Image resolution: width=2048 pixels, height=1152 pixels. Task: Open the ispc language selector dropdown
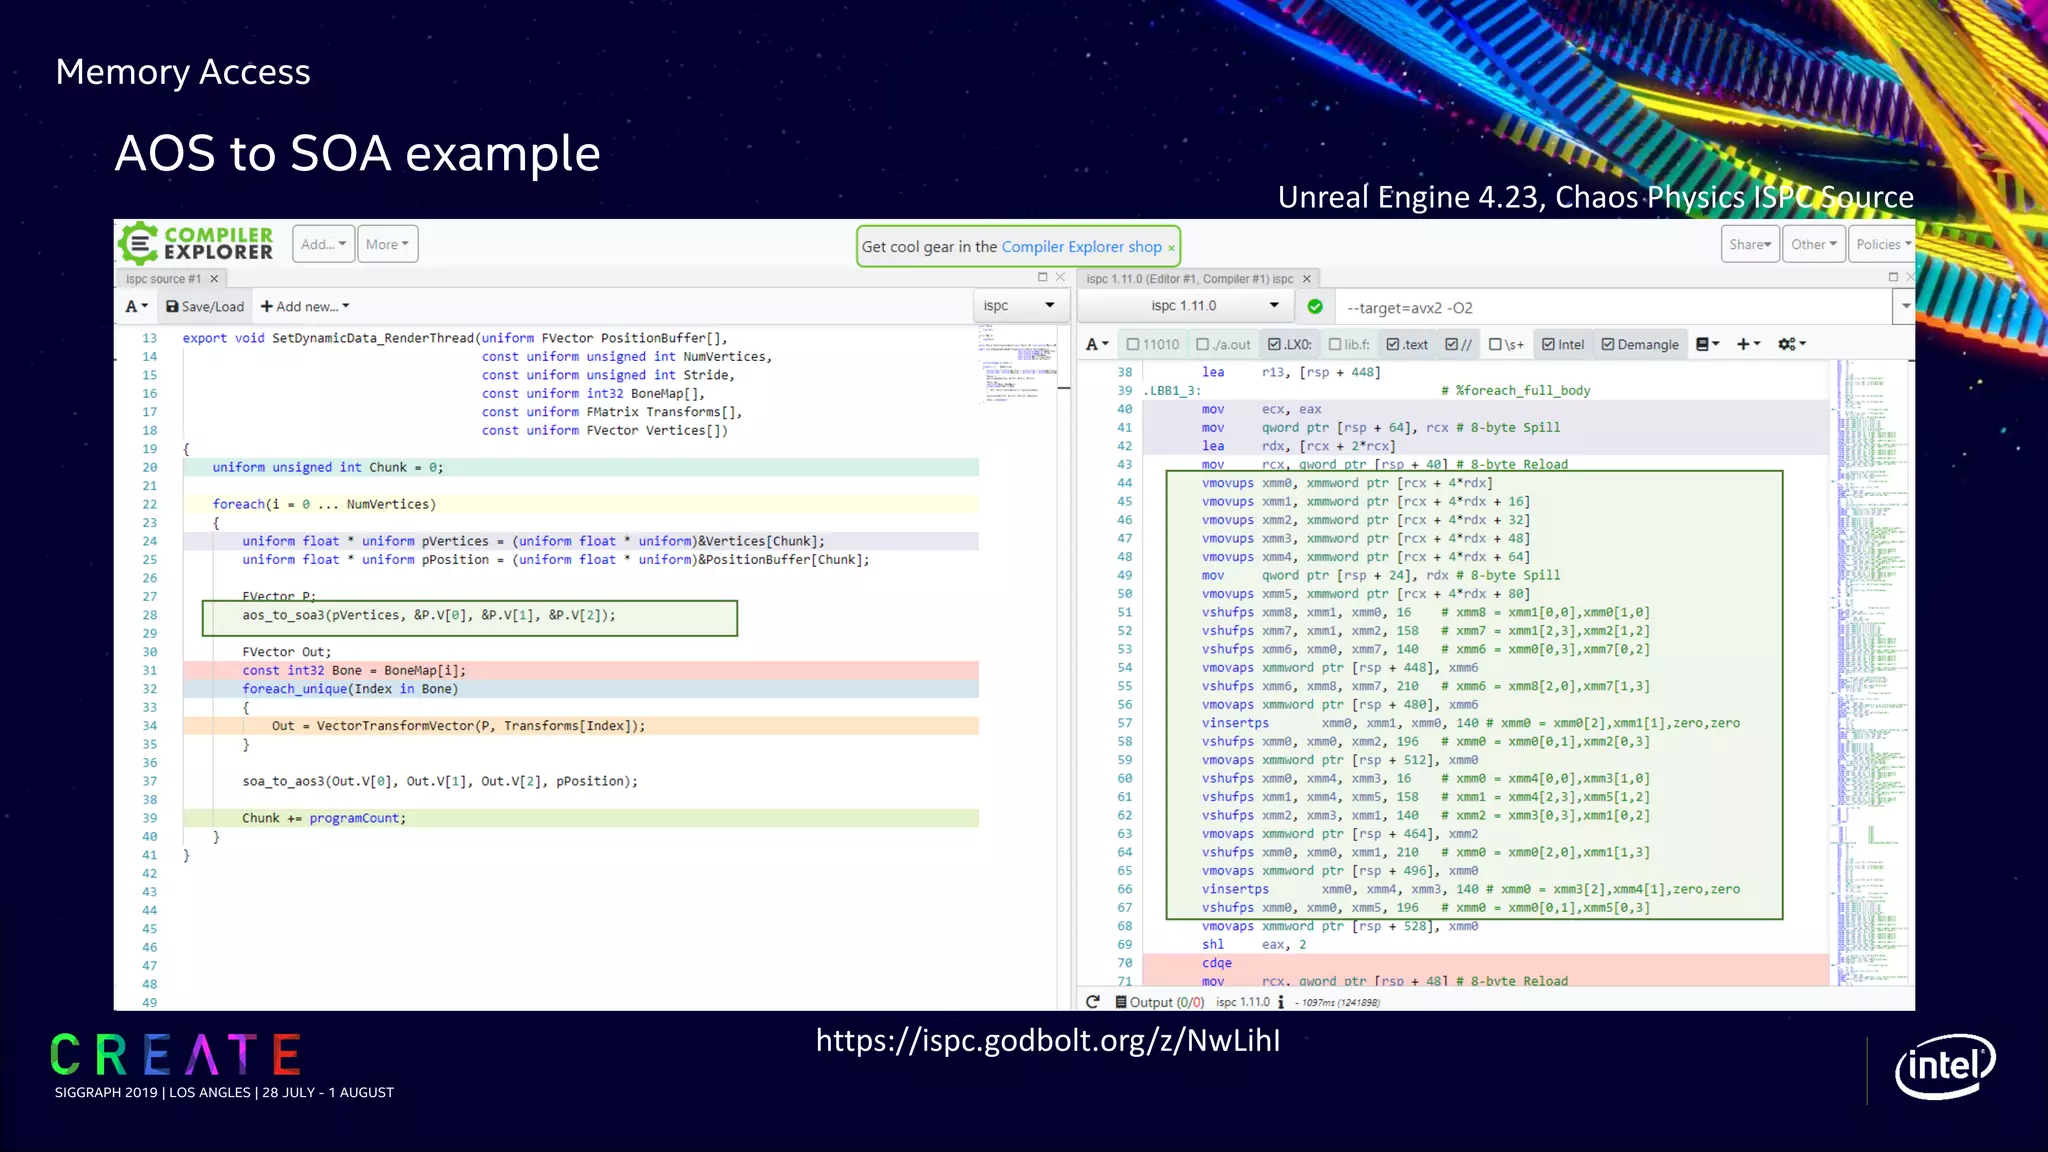point(1018,306)
